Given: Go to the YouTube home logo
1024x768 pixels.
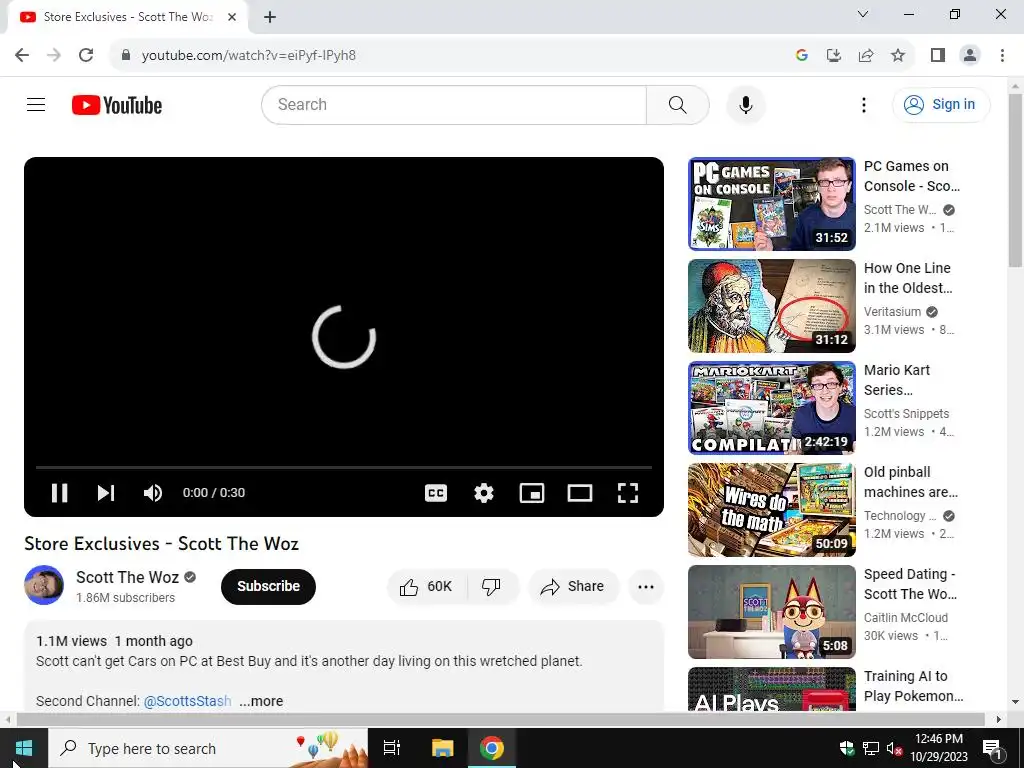Looking at the screenshot, I should (117, 105).
